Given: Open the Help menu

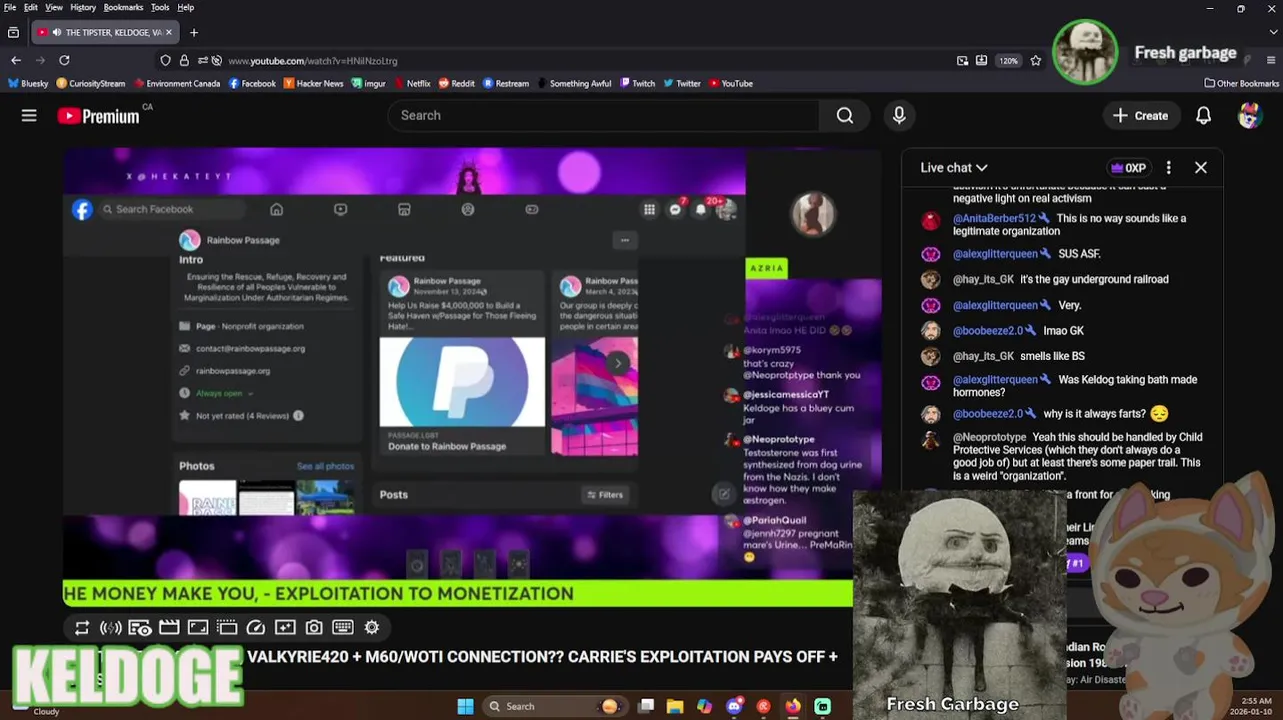Looking at the screenshot, I should 186,7.
